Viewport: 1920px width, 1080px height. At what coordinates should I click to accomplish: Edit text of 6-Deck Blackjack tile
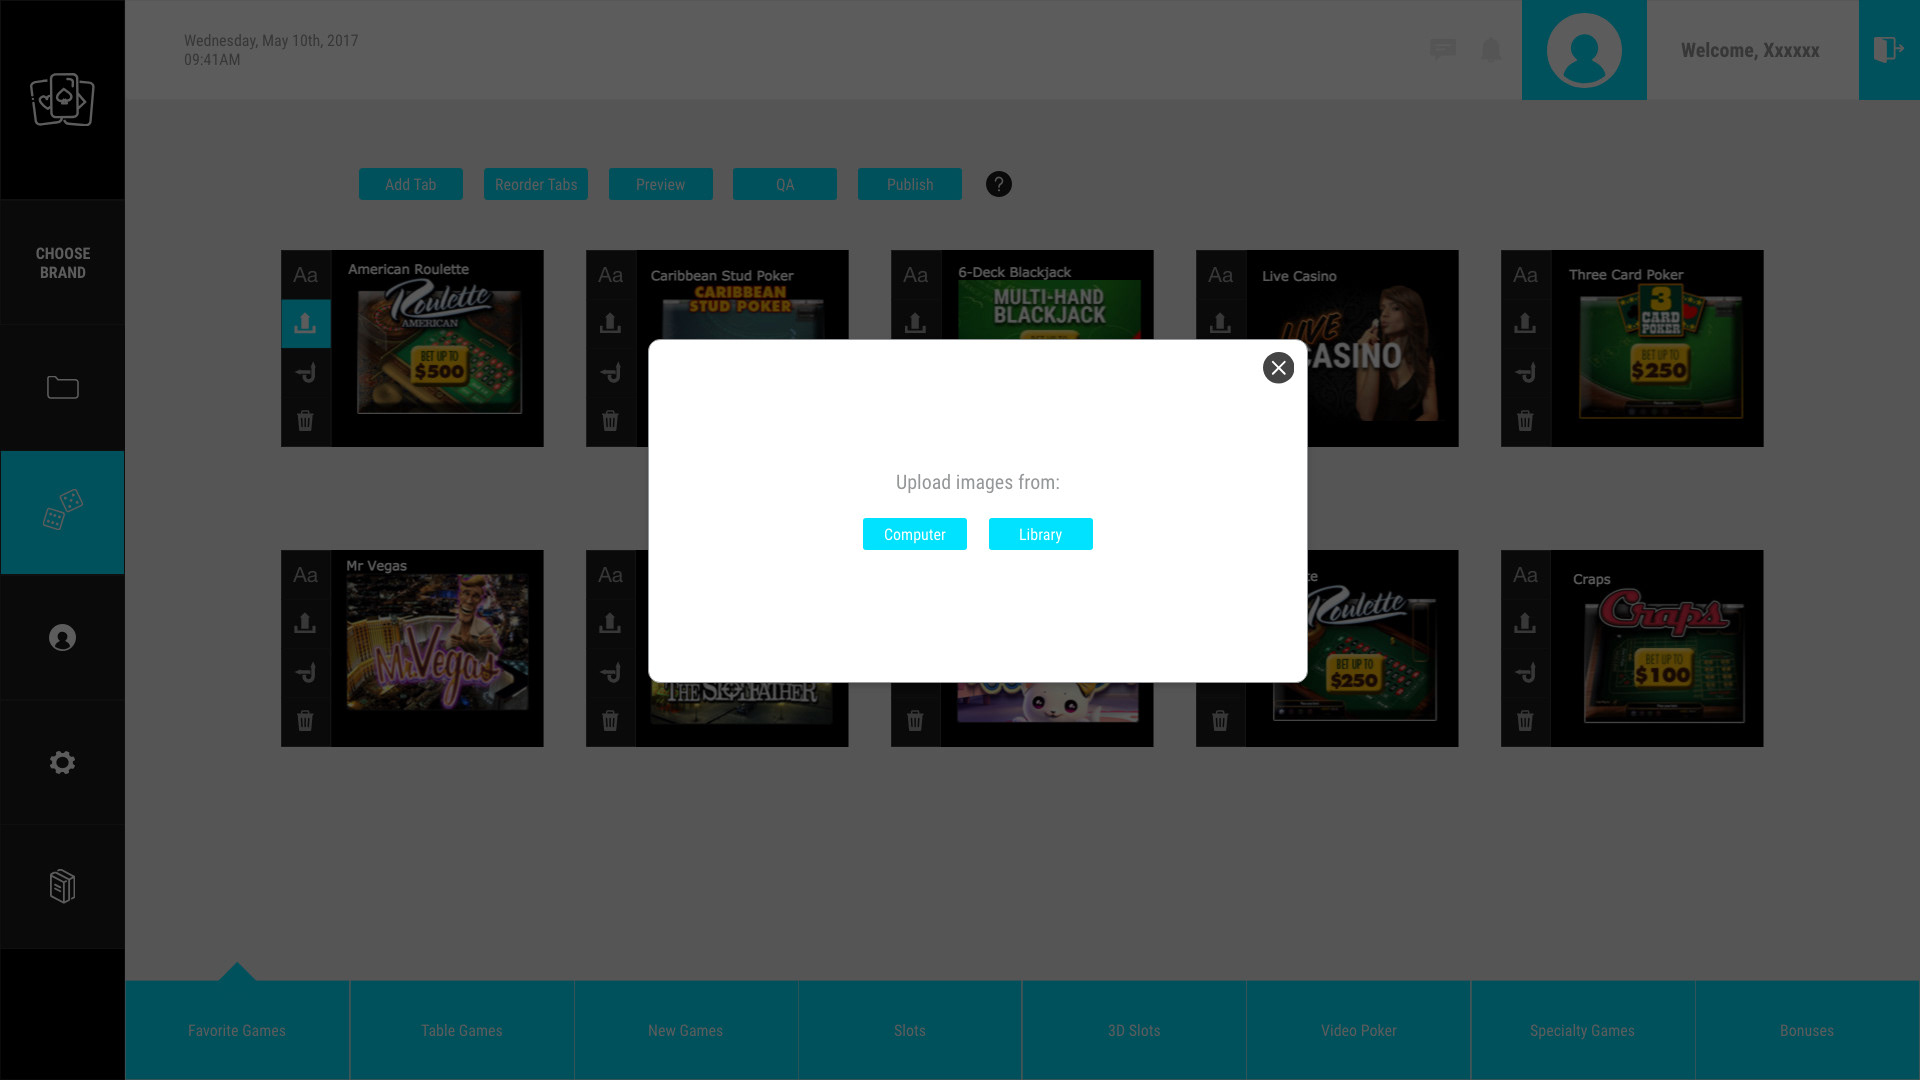click(x=915, y=275)
